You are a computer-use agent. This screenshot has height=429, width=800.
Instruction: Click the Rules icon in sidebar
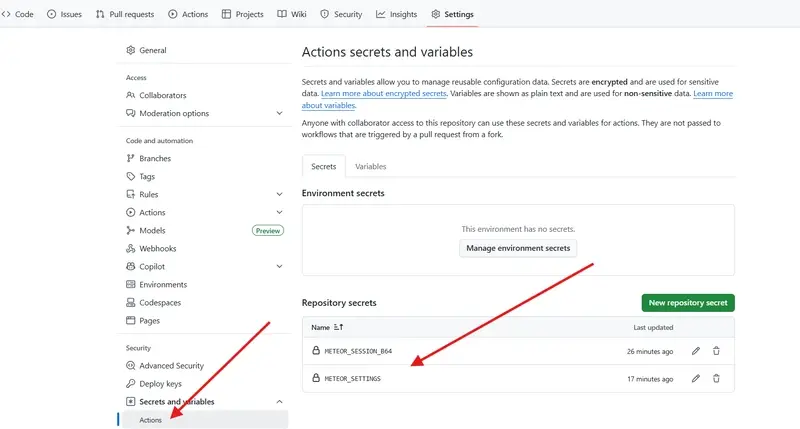tap(131, 194)
